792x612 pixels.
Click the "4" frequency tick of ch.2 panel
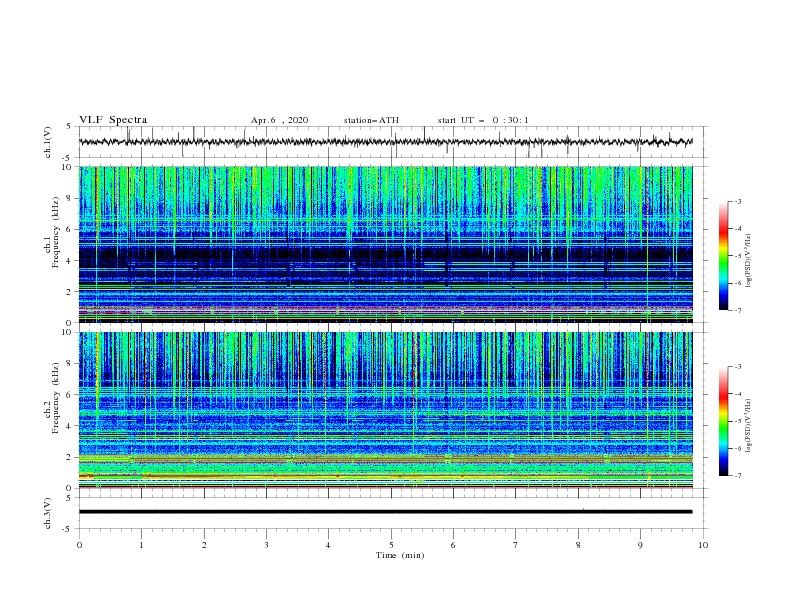69,426
